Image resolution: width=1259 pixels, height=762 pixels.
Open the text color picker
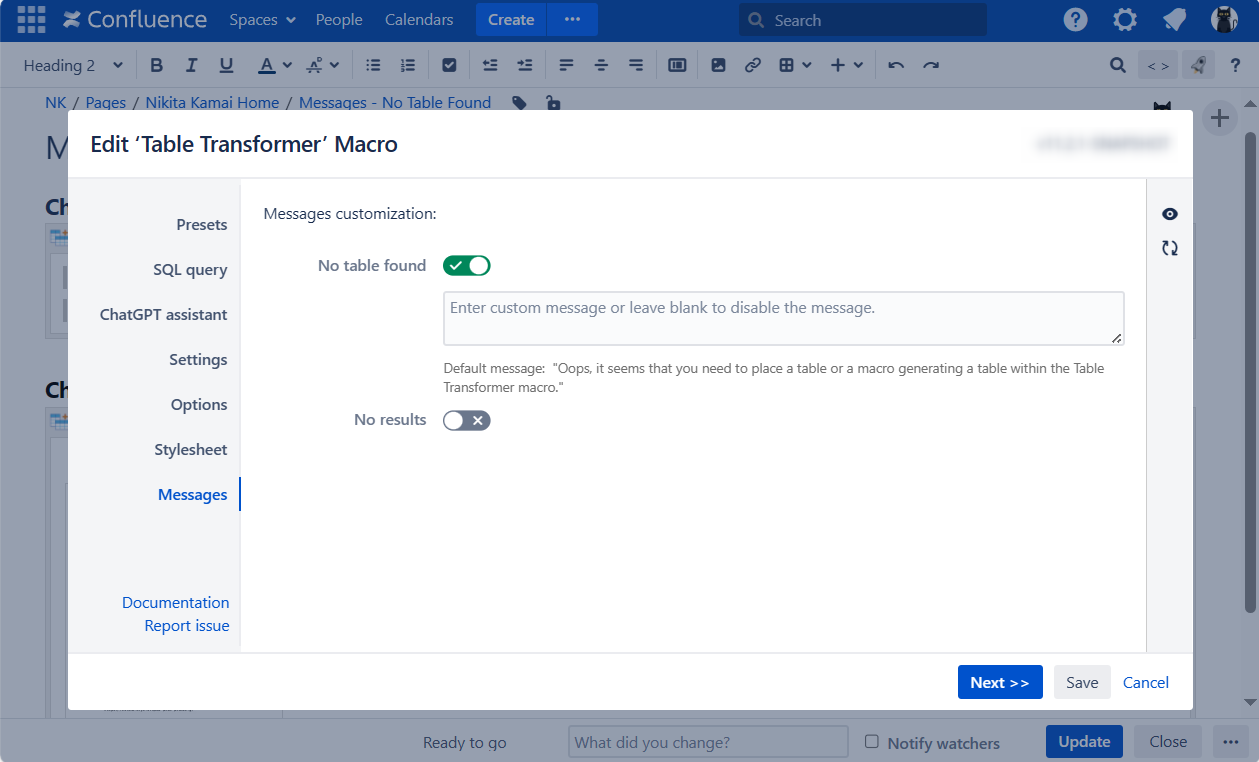pos(287,65)
